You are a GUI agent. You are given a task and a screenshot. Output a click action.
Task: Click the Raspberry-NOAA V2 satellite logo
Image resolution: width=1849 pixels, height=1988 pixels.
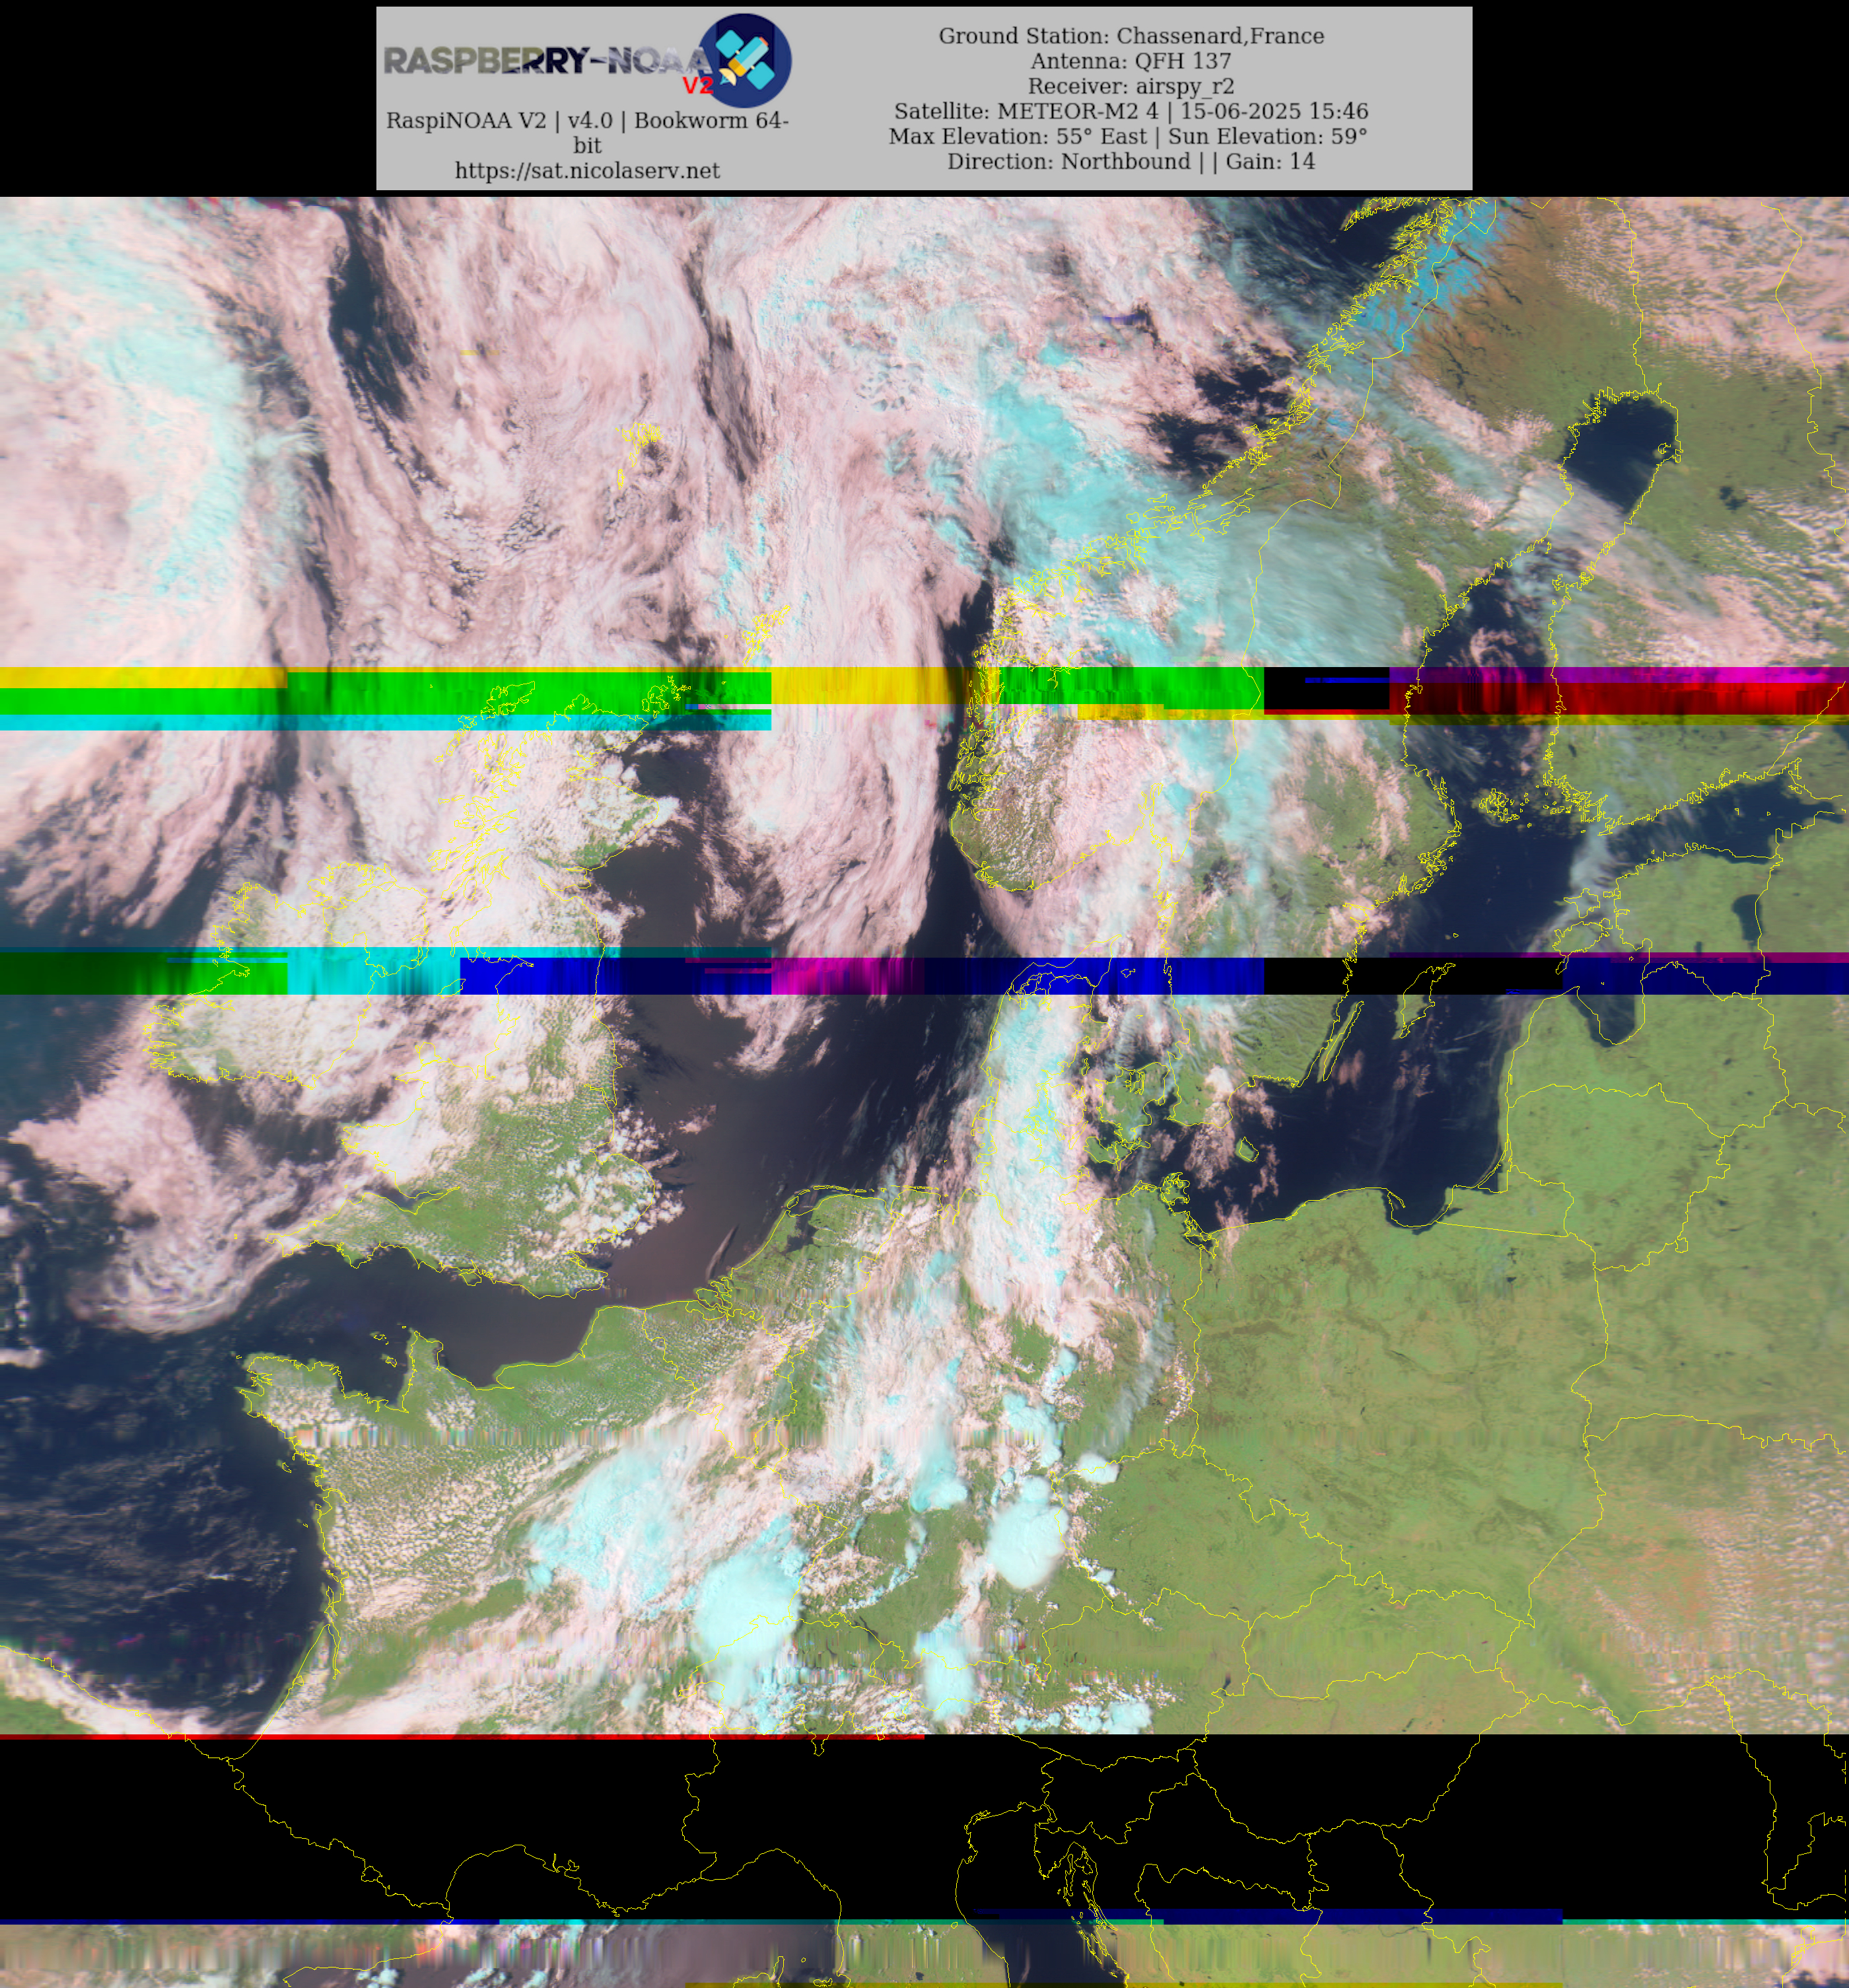point(745,60)
